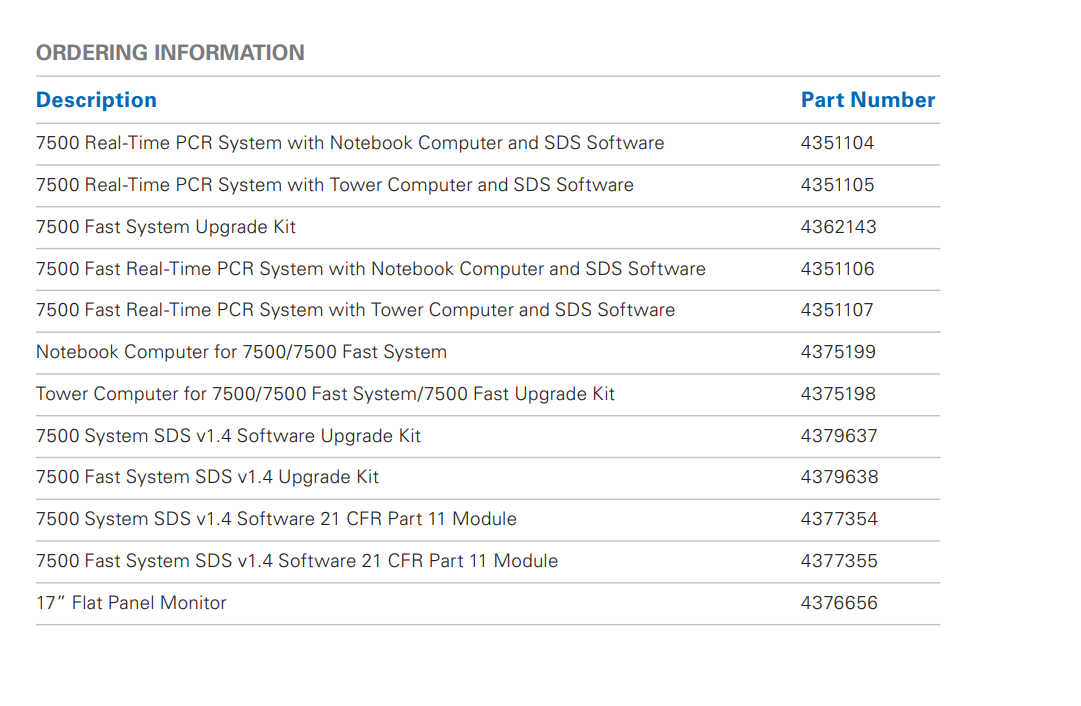
Task: Select part number 4351106
Action: (837, 269)
